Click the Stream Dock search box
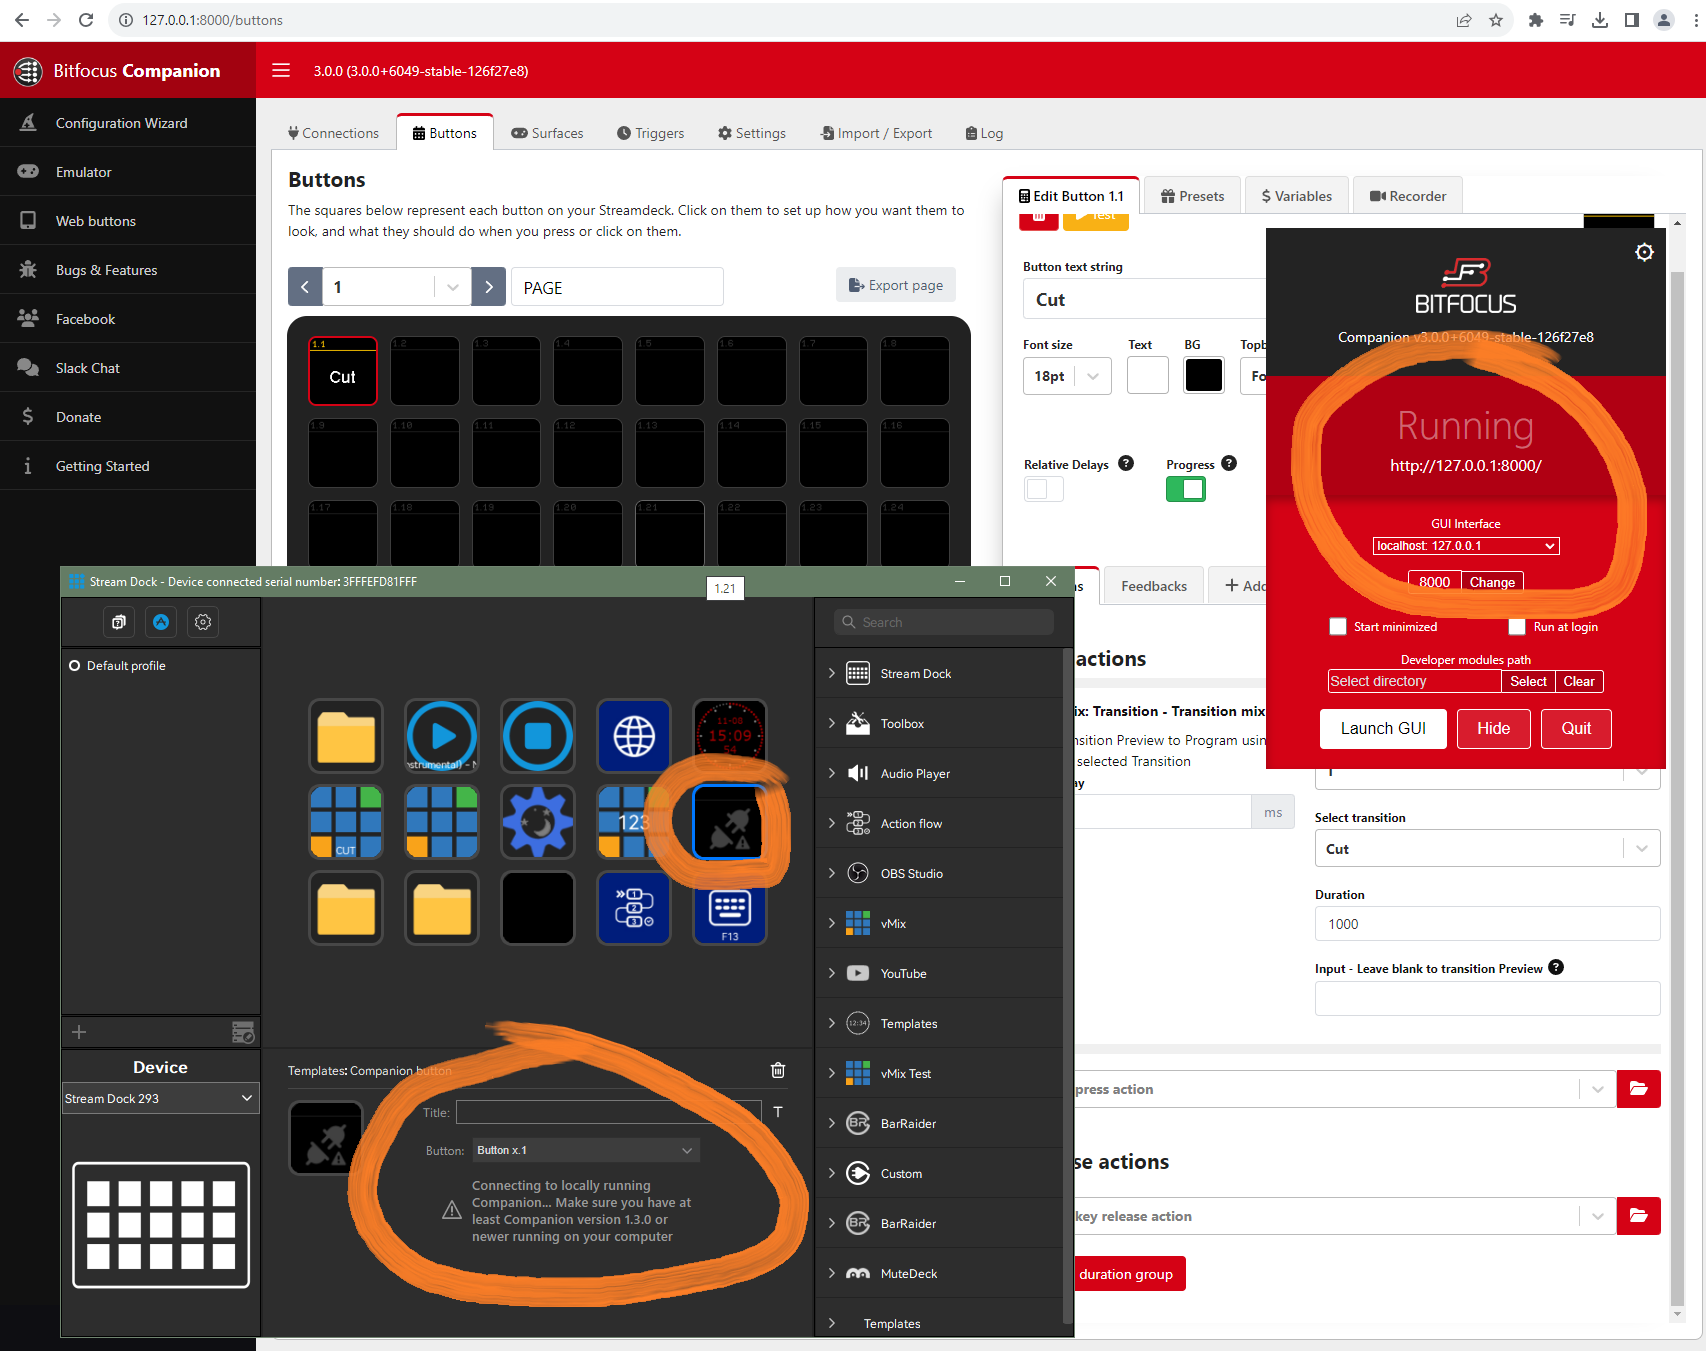The width and height of the screenshot is (1706, 1351). [944, 622]
